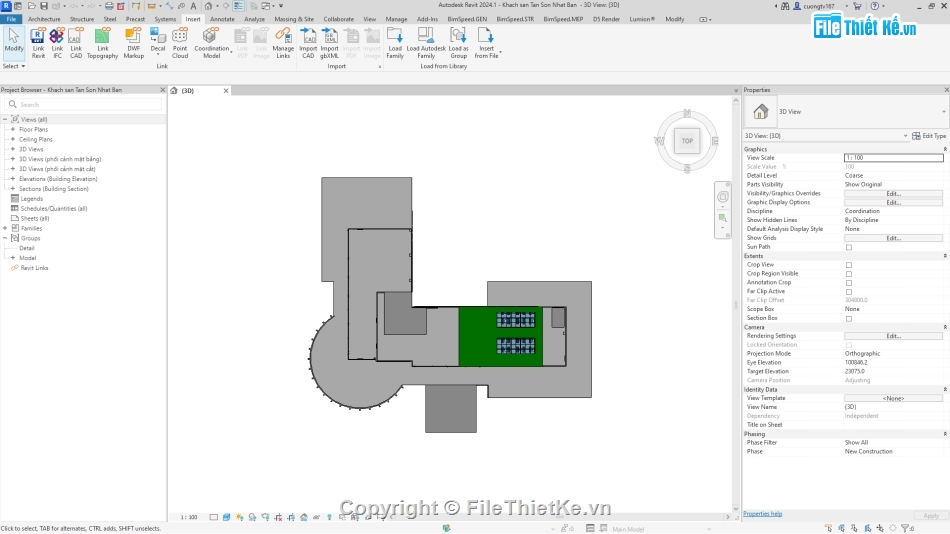Close the {3D} view tab

[226, 90]
